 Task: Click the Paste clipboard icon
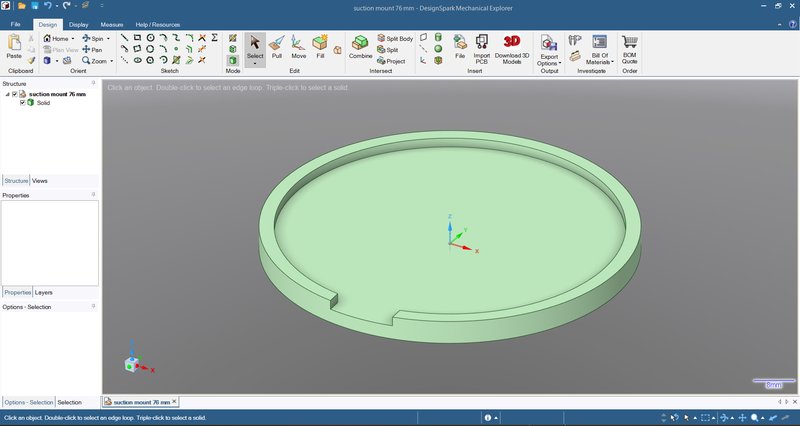(14, 46)
